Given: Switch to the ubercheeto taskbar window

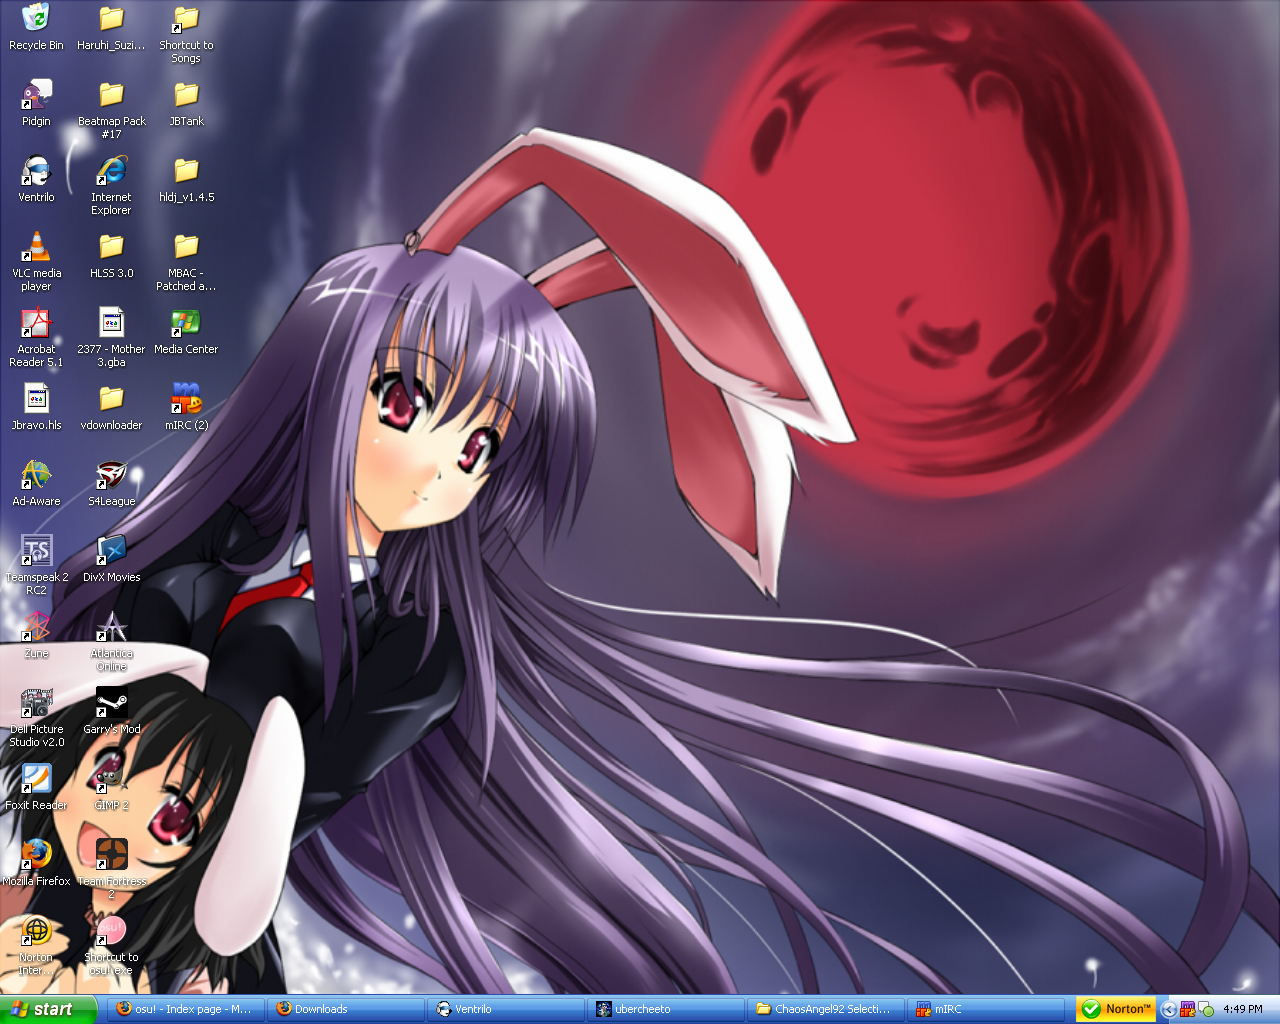Looking at the screenshot, I should pos(666,1009).
